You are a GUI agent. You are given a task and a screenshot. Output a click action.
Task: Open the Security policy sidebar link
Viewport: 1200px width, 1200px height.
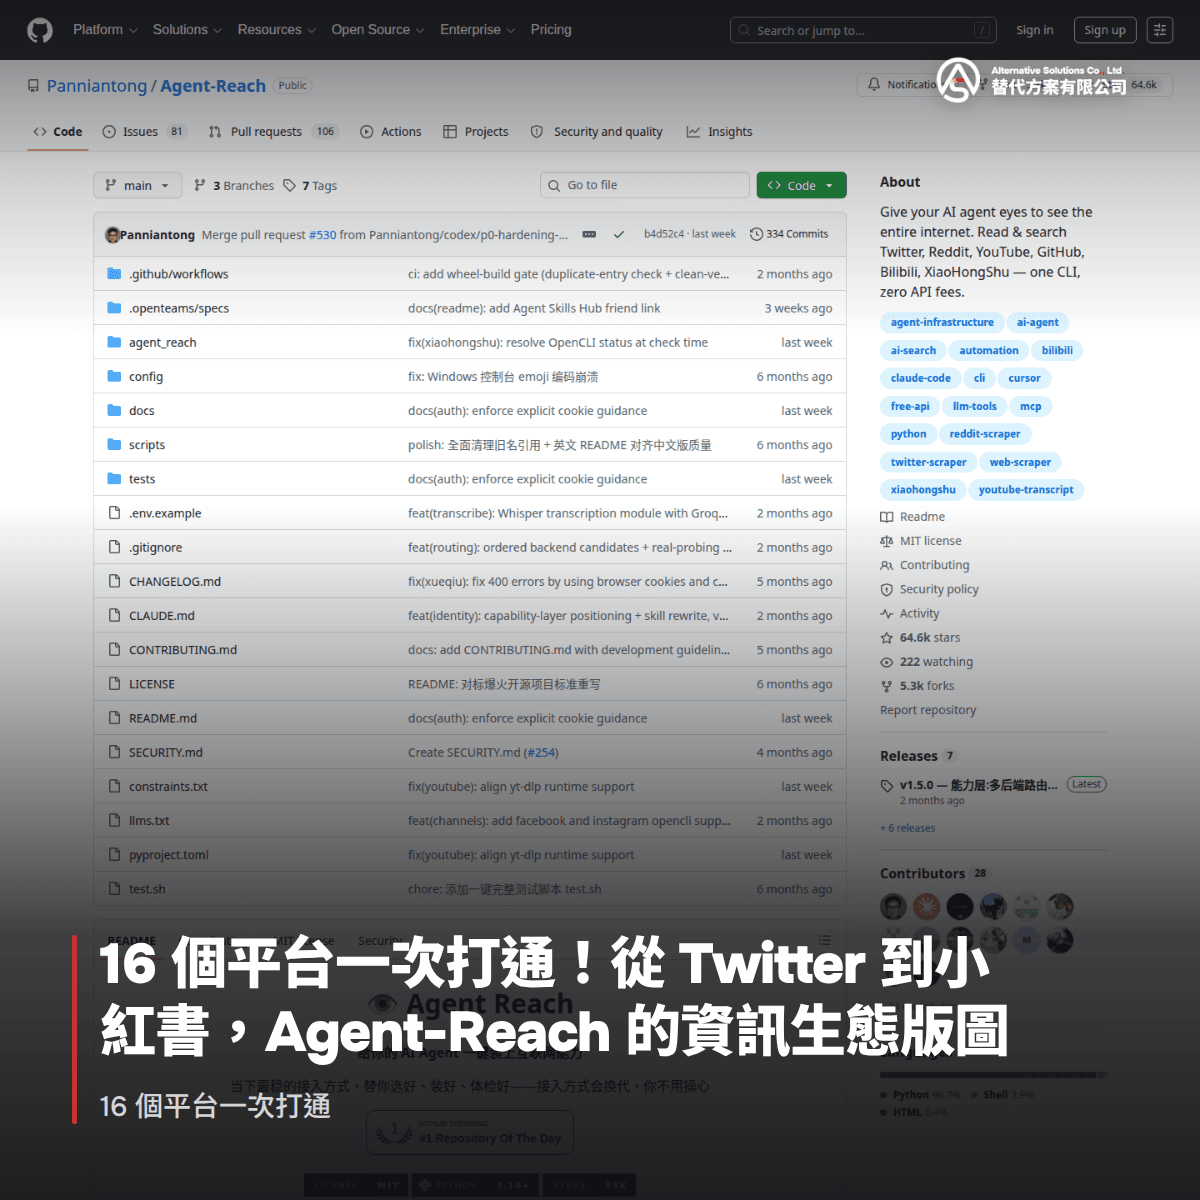pos(929,589)
